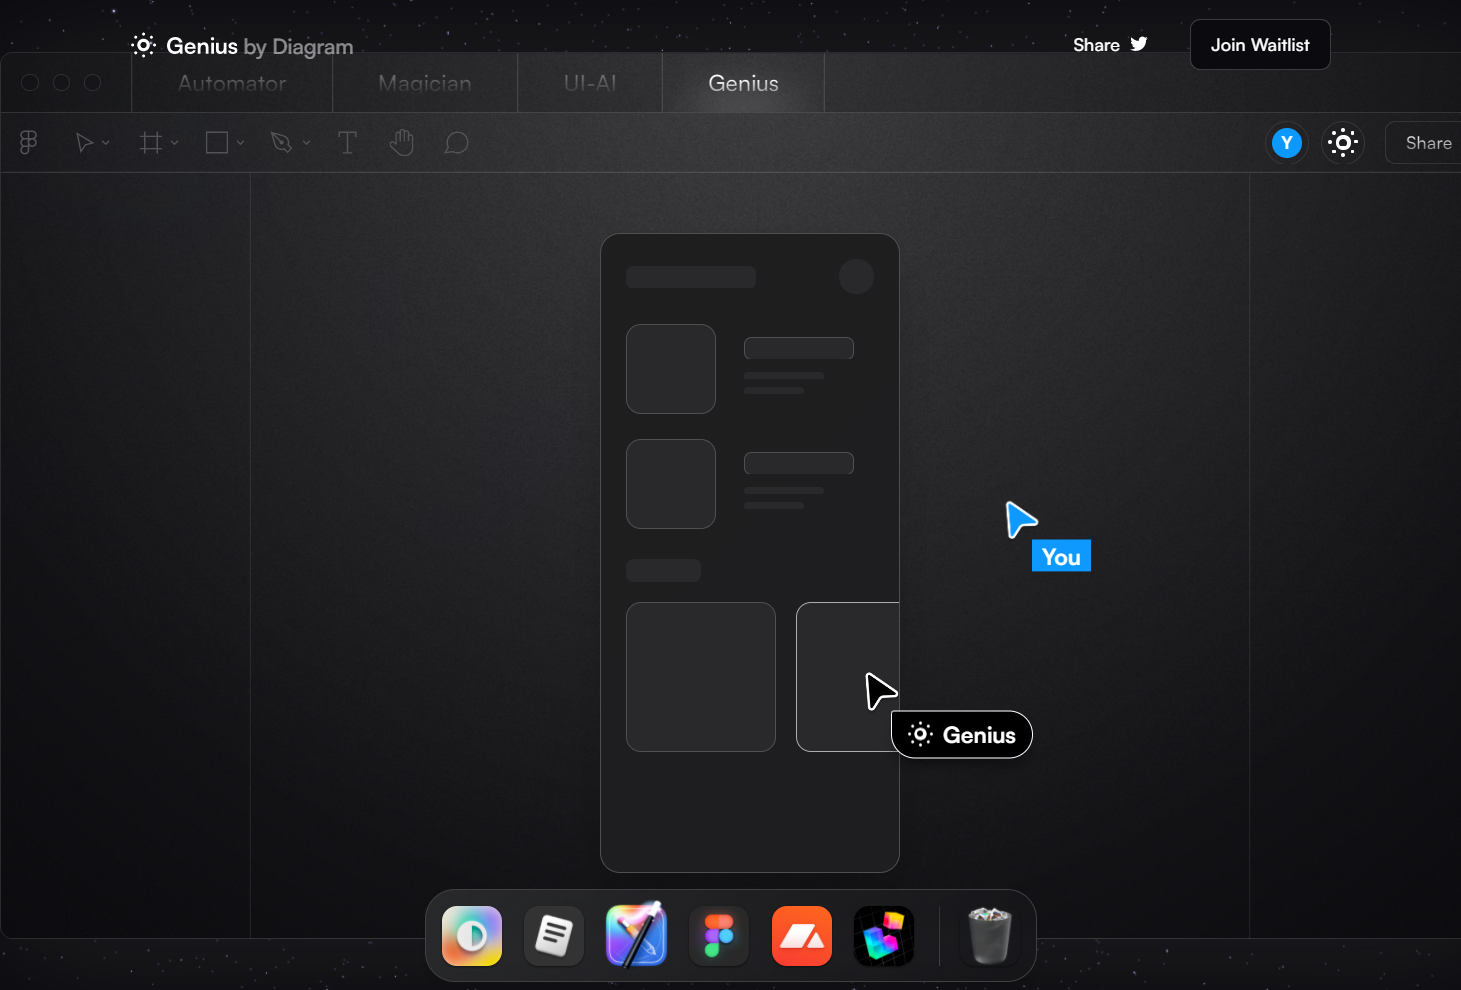Select the Text tool

pyautogui.click(x=347, y=143)
